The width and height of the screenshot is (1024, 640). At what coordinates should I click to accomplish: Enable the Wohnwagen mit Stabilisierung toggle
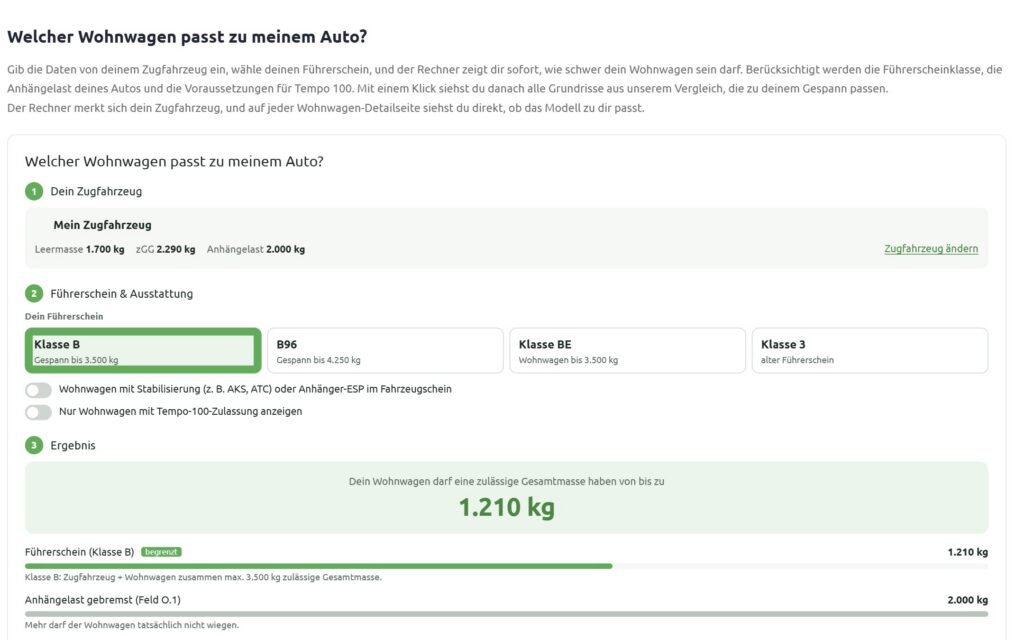coord(39,390)
